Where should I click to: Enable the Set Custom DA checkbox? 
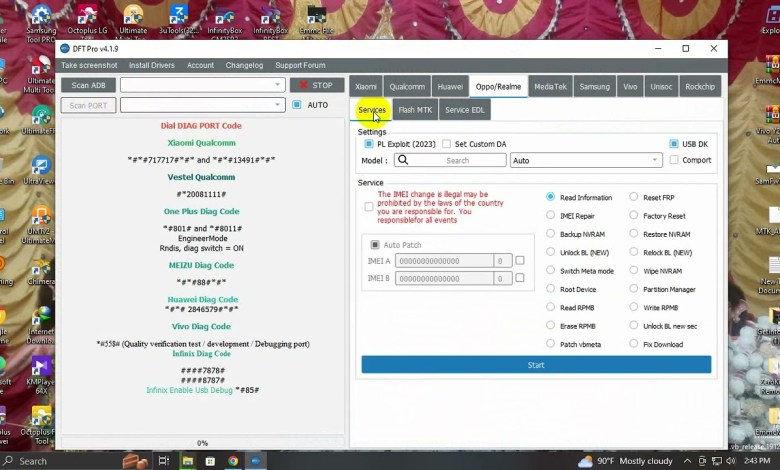tap(447, 144)
